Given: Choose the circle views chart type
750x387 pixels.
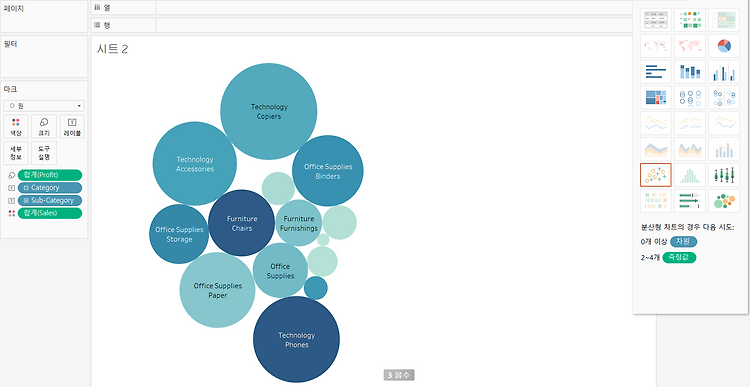Looking at the screenshot, I should pos(690,98).
